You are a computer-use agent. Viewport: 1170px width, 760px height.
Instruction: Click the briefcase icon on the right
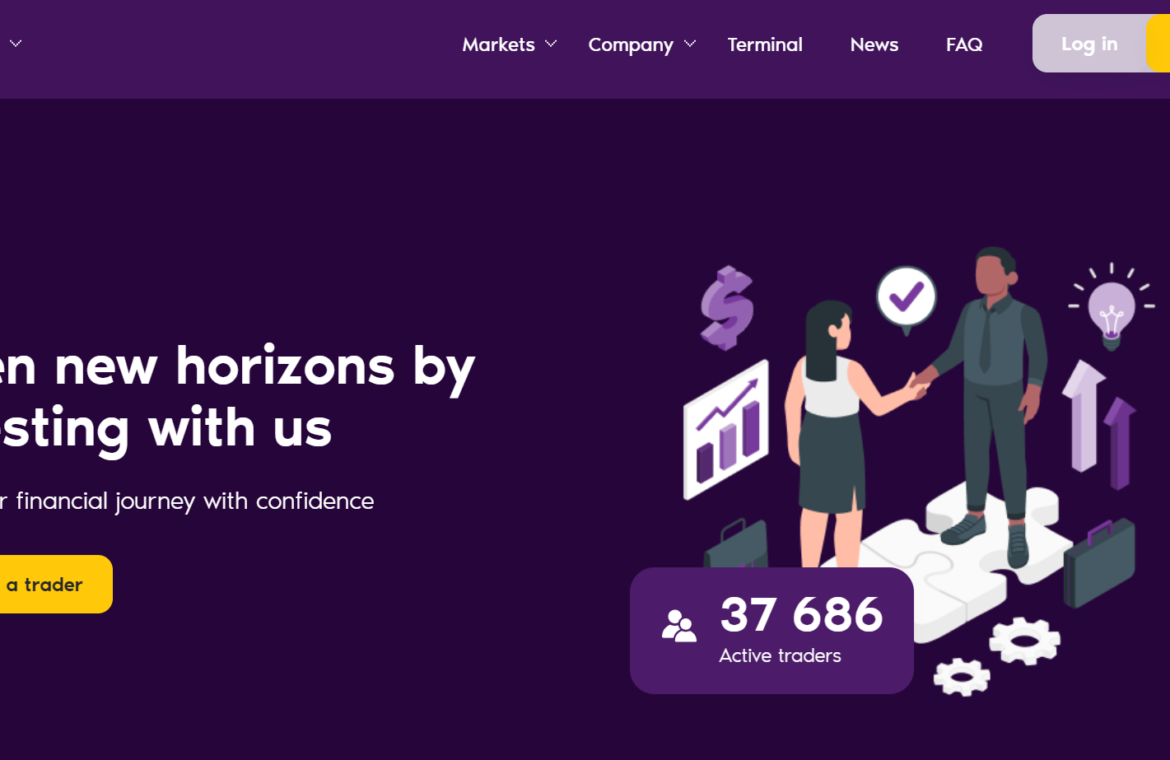(x=1099, y=562)
